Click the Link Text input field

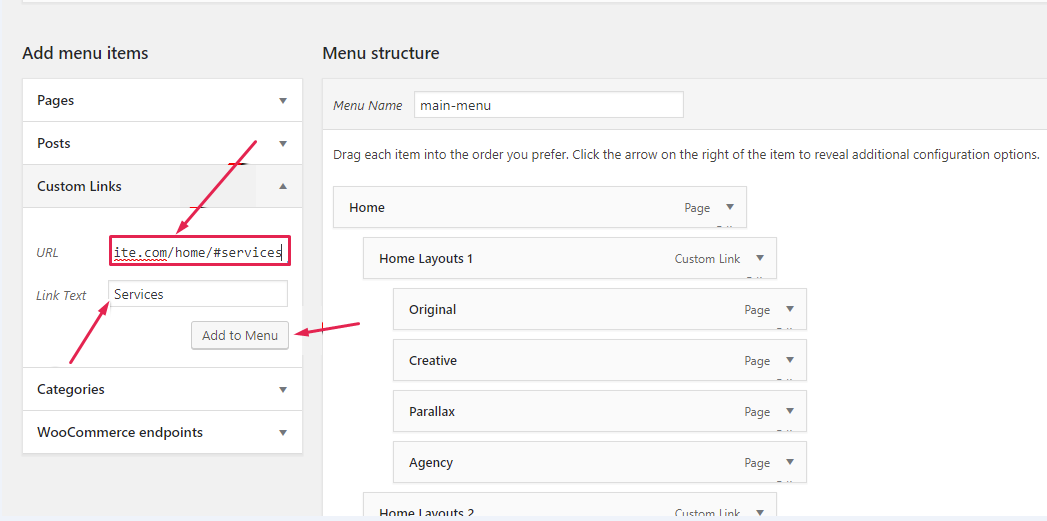click(x=198, y=294)
